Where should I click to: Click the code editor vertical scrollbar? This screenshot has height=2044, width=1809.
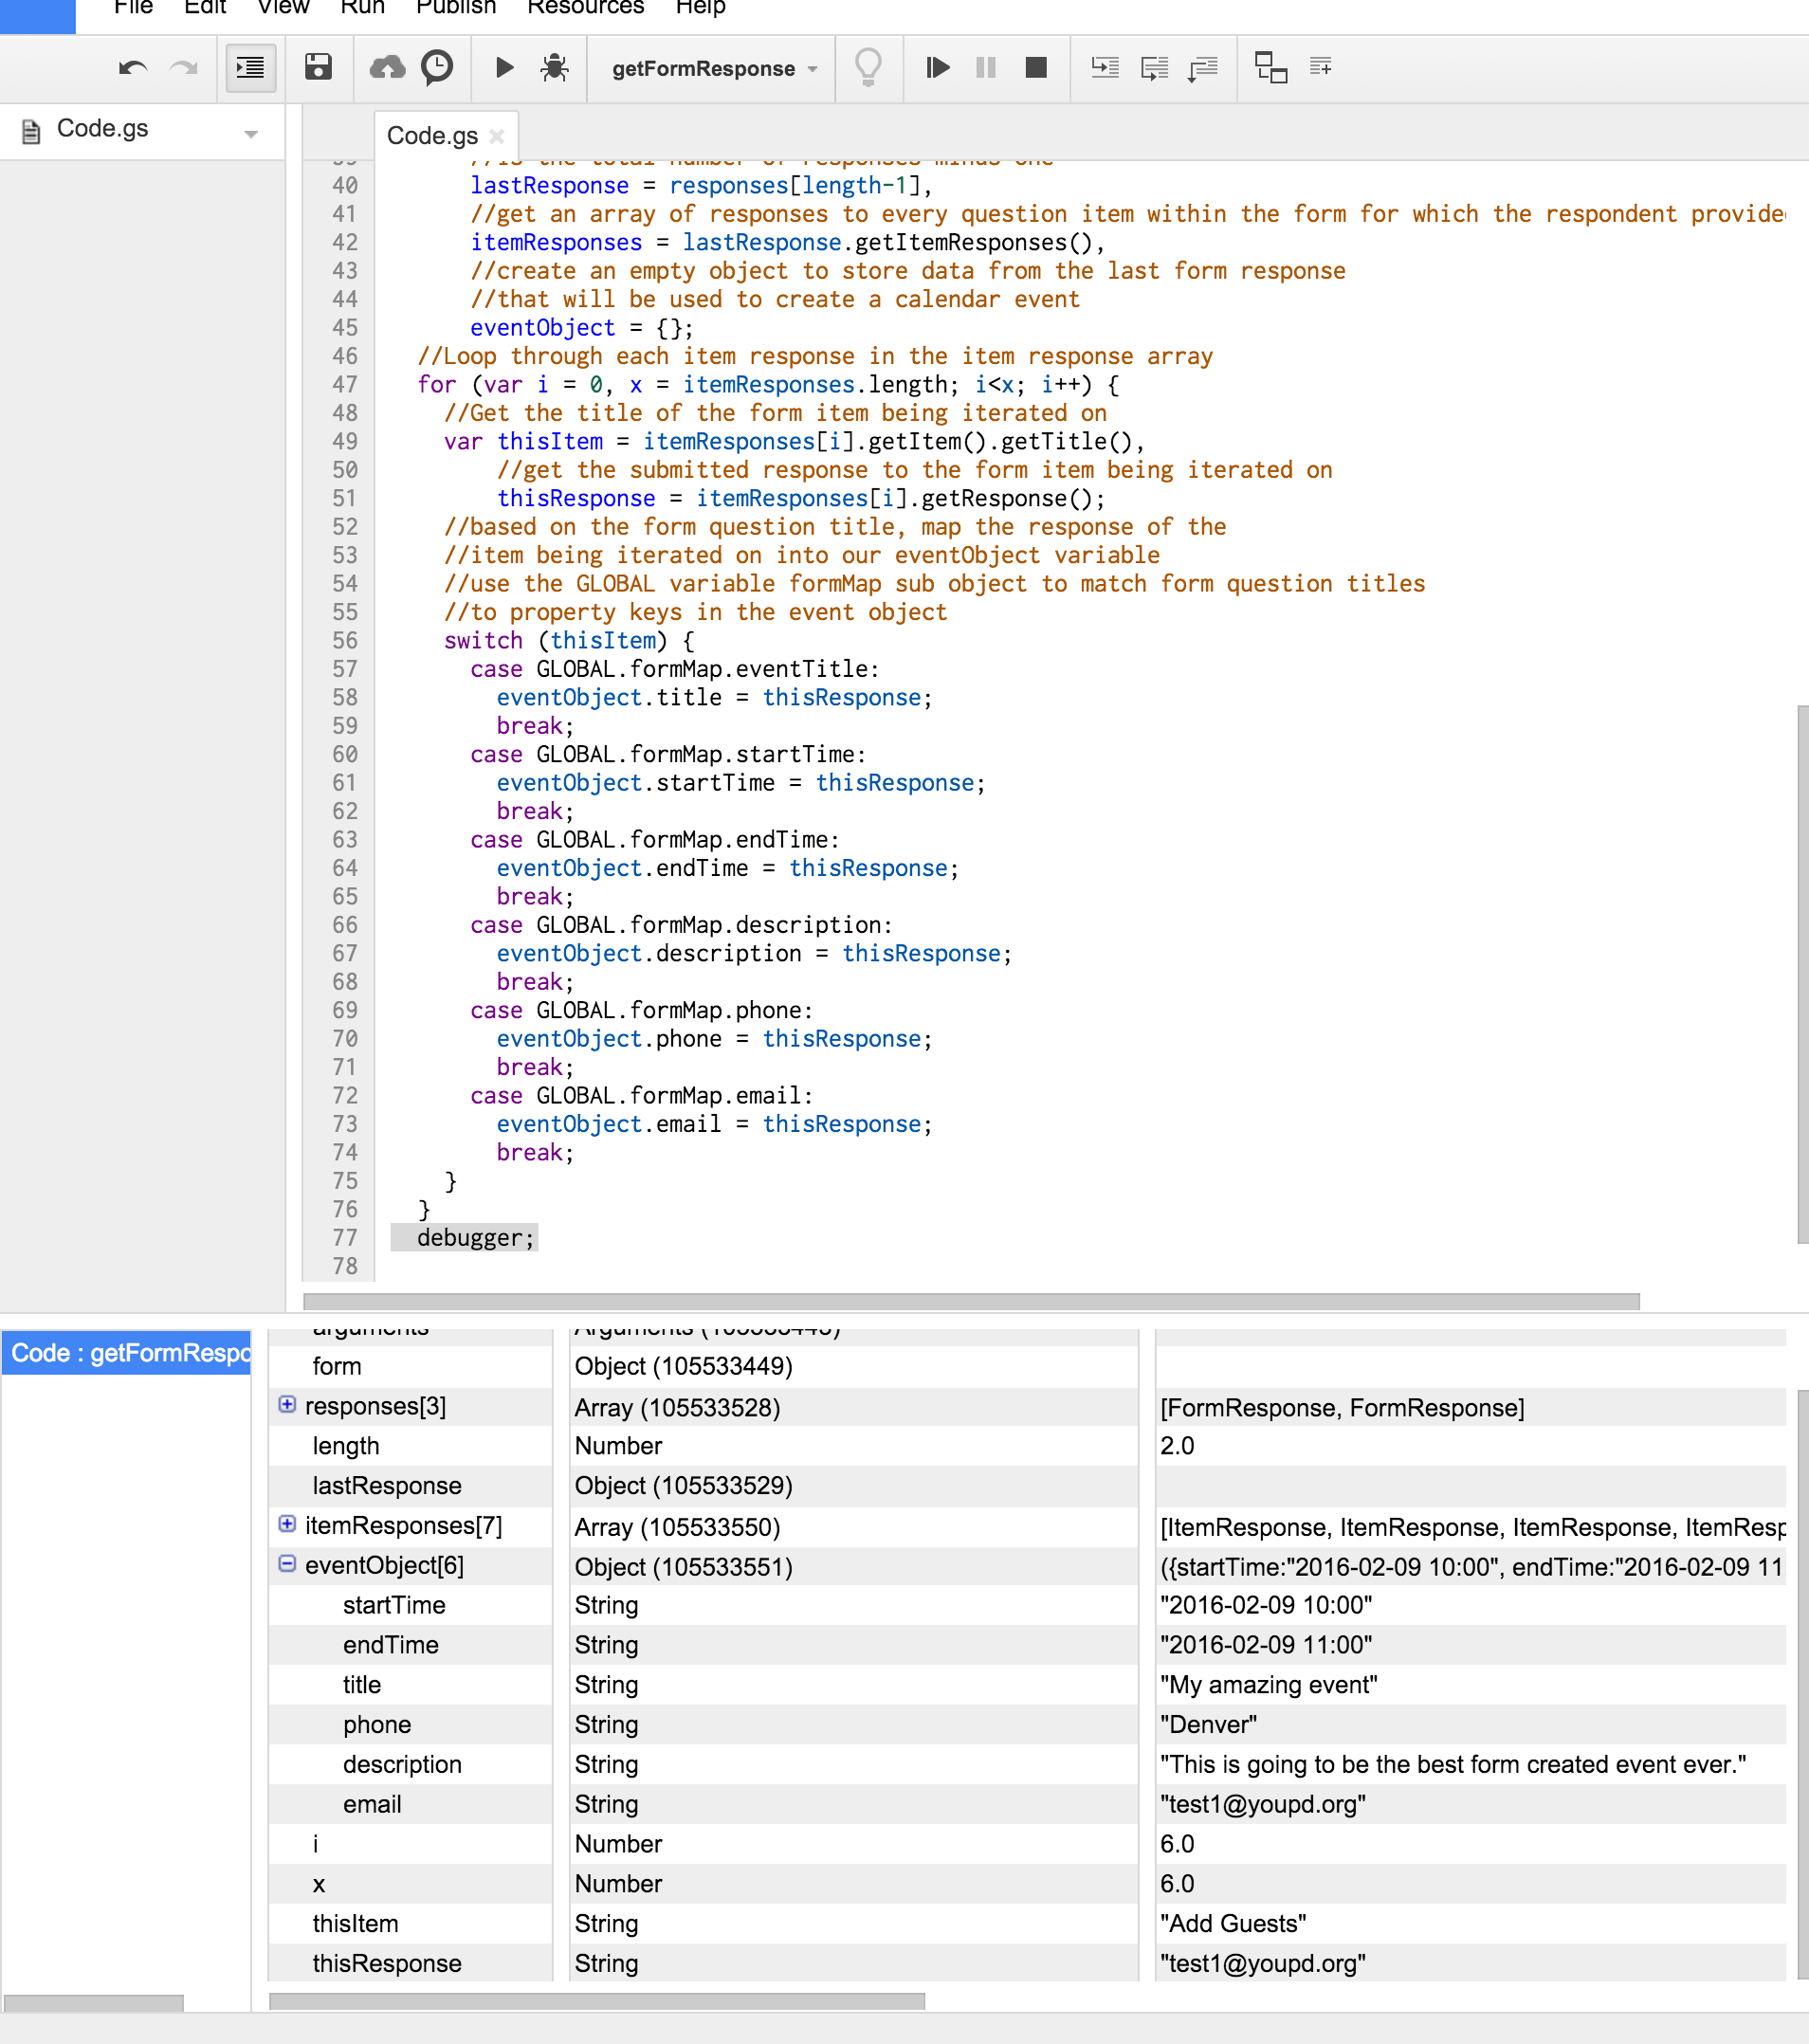point(1802,974)
